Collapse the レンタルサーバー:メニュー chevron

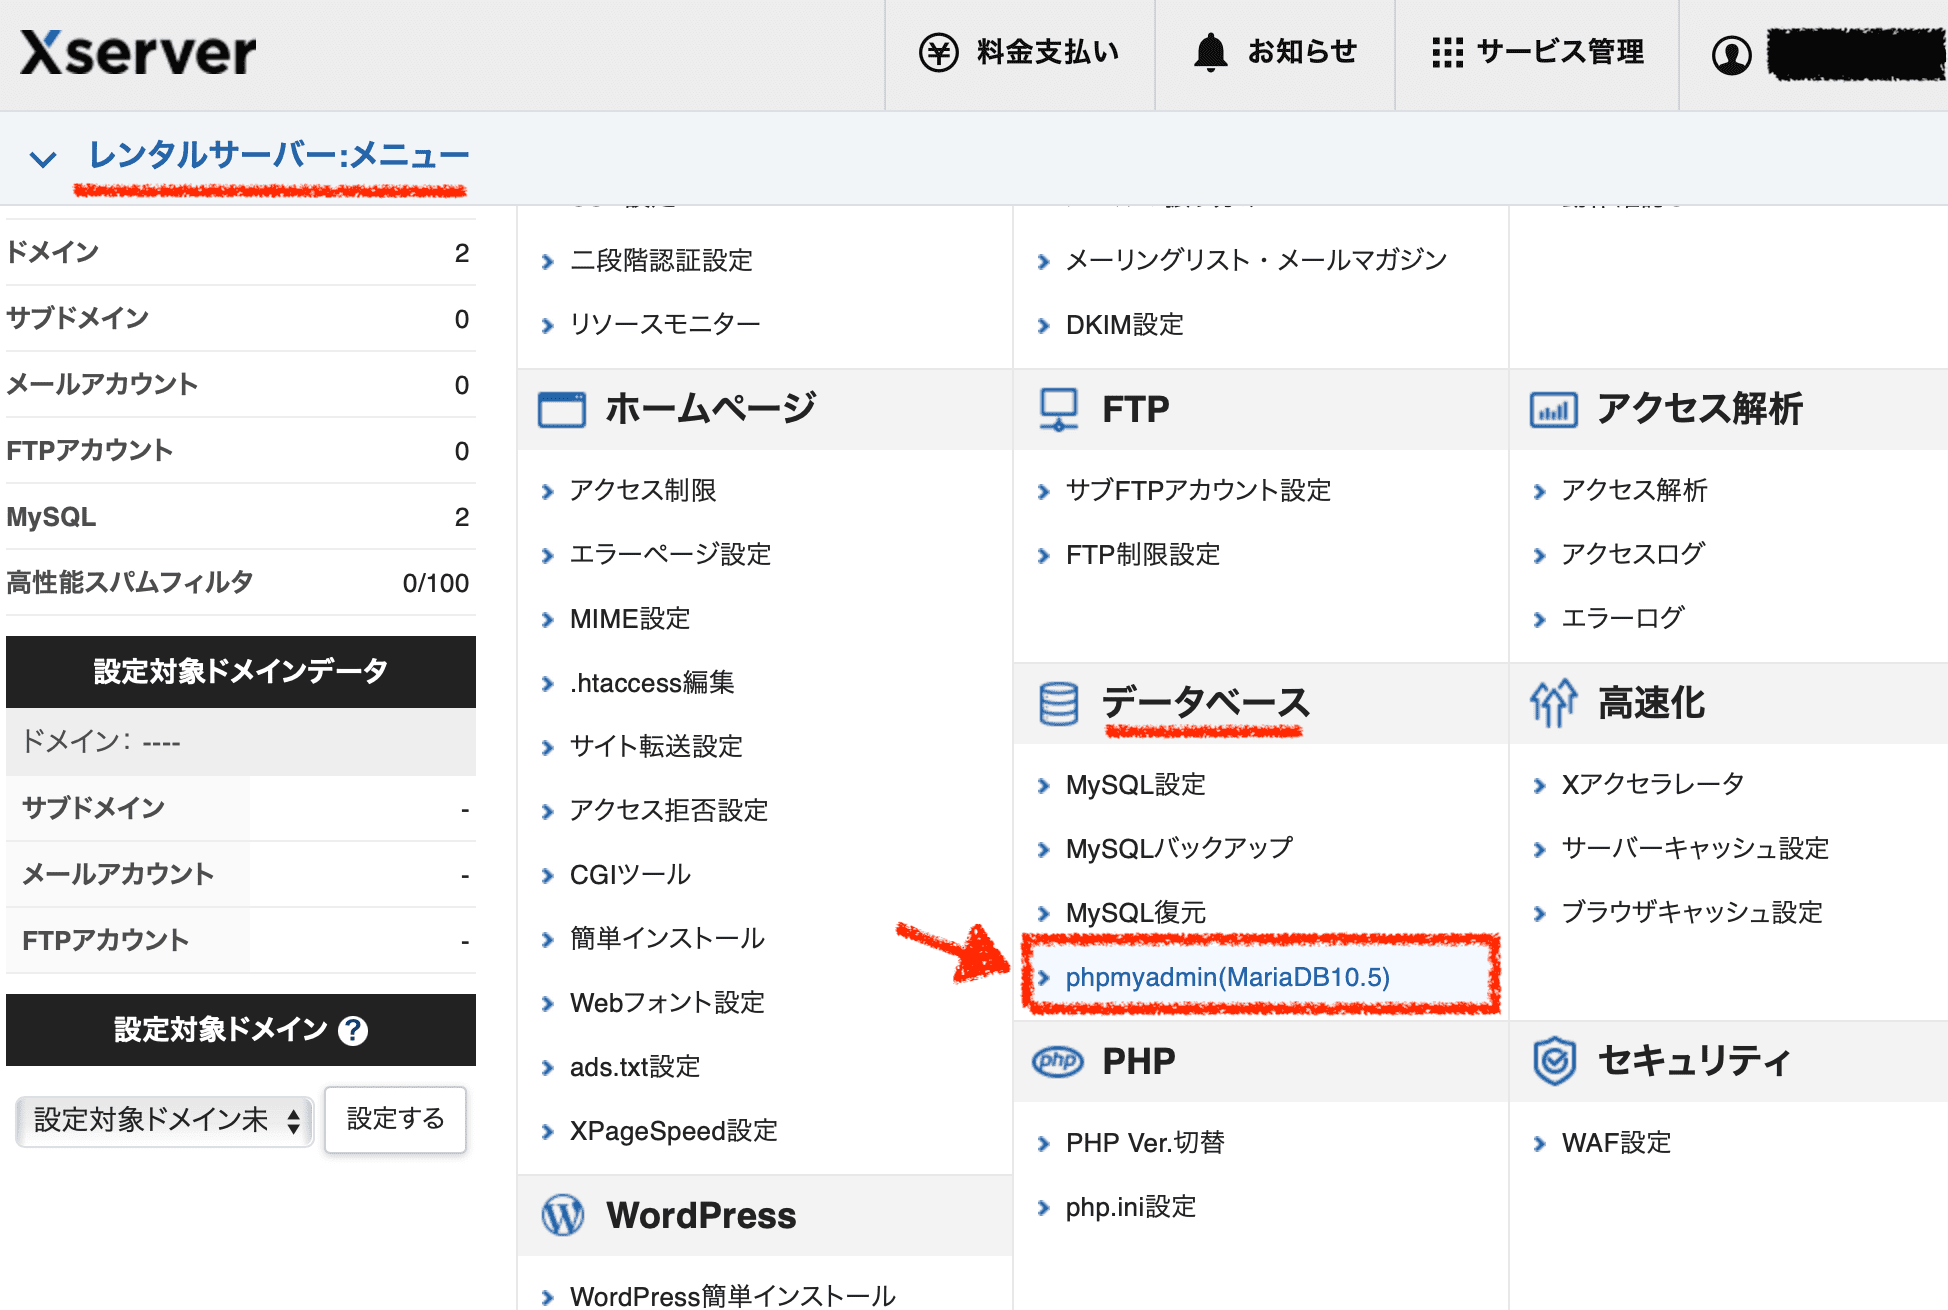[x=42, y=157]
